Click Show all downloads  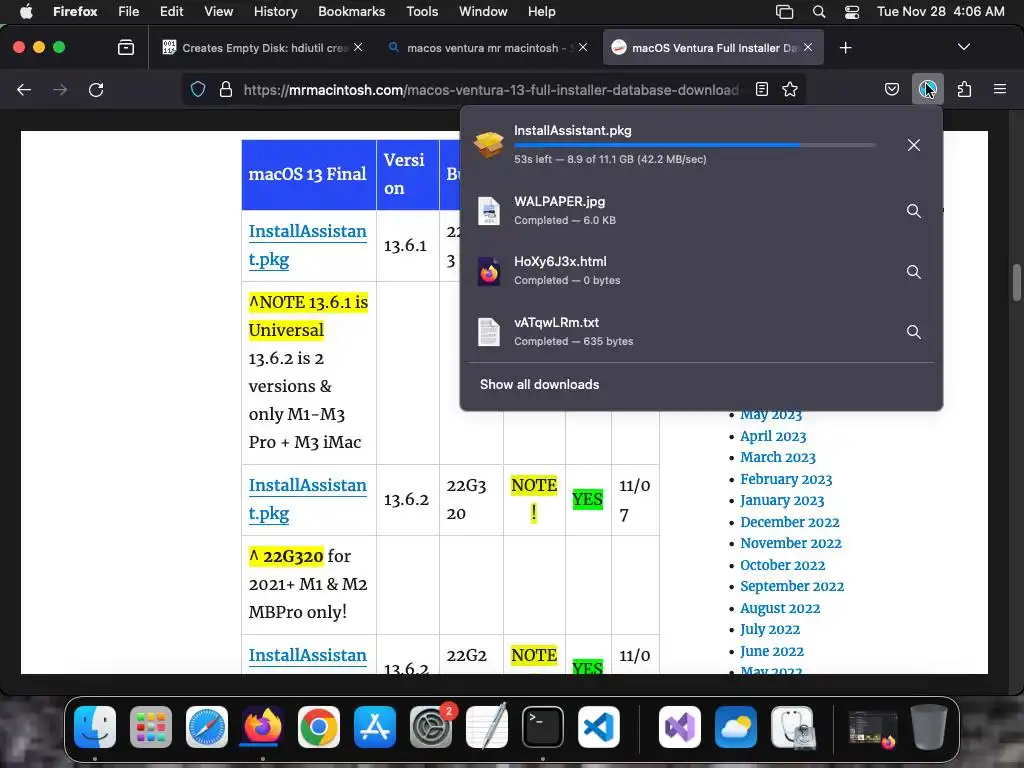pyautogui.click(x=539, y=385)
